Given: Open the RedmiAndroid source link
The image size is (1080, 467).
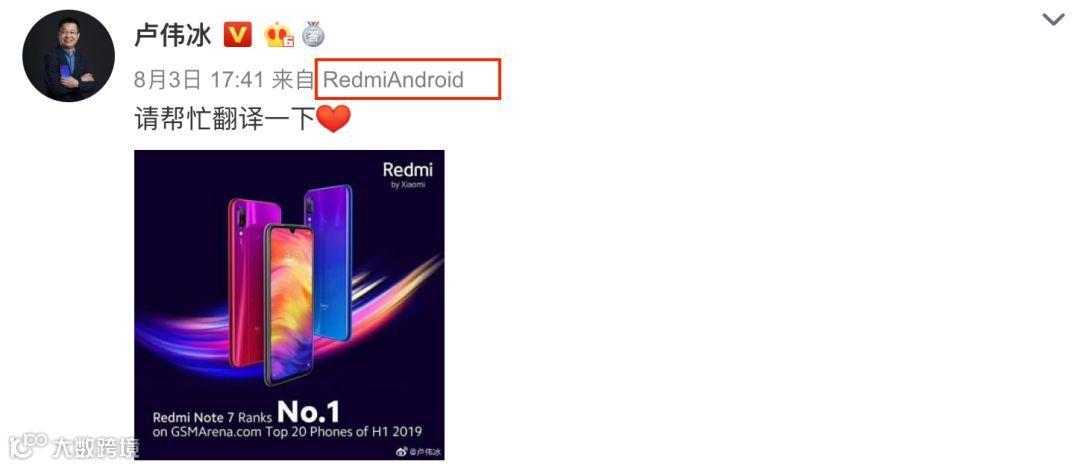Looking at the screenshot, I should coord(393,80).
